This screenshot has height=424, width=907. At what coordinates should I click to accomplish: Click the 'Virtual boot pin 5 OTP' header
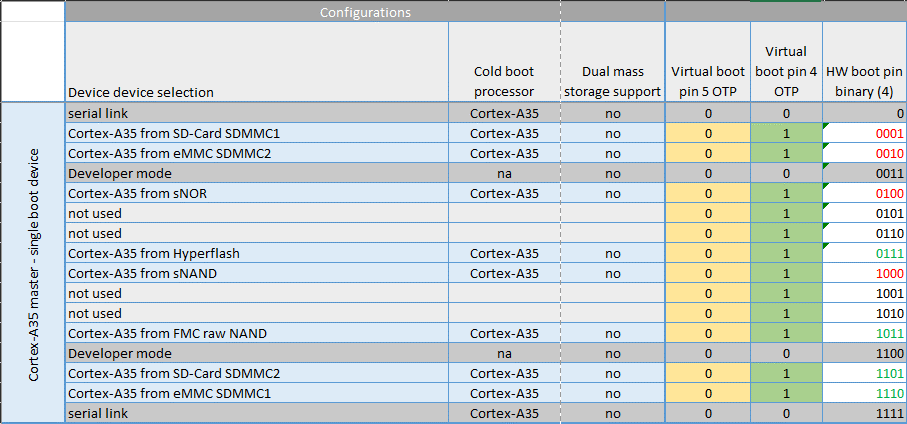click(x=708, y=62)
